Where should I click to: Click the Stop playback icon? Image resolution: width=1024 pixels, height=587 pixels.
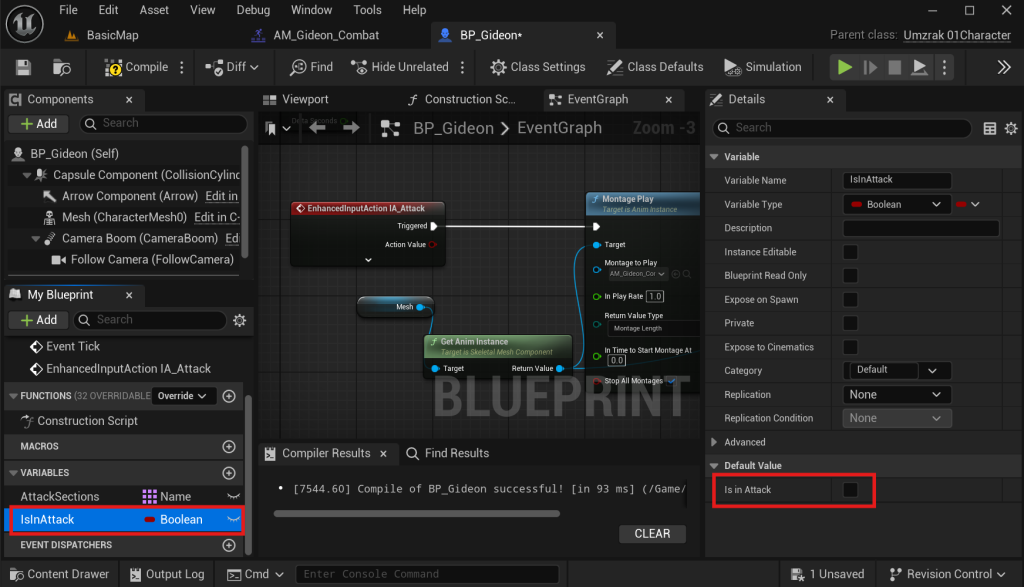coord(895,67)
